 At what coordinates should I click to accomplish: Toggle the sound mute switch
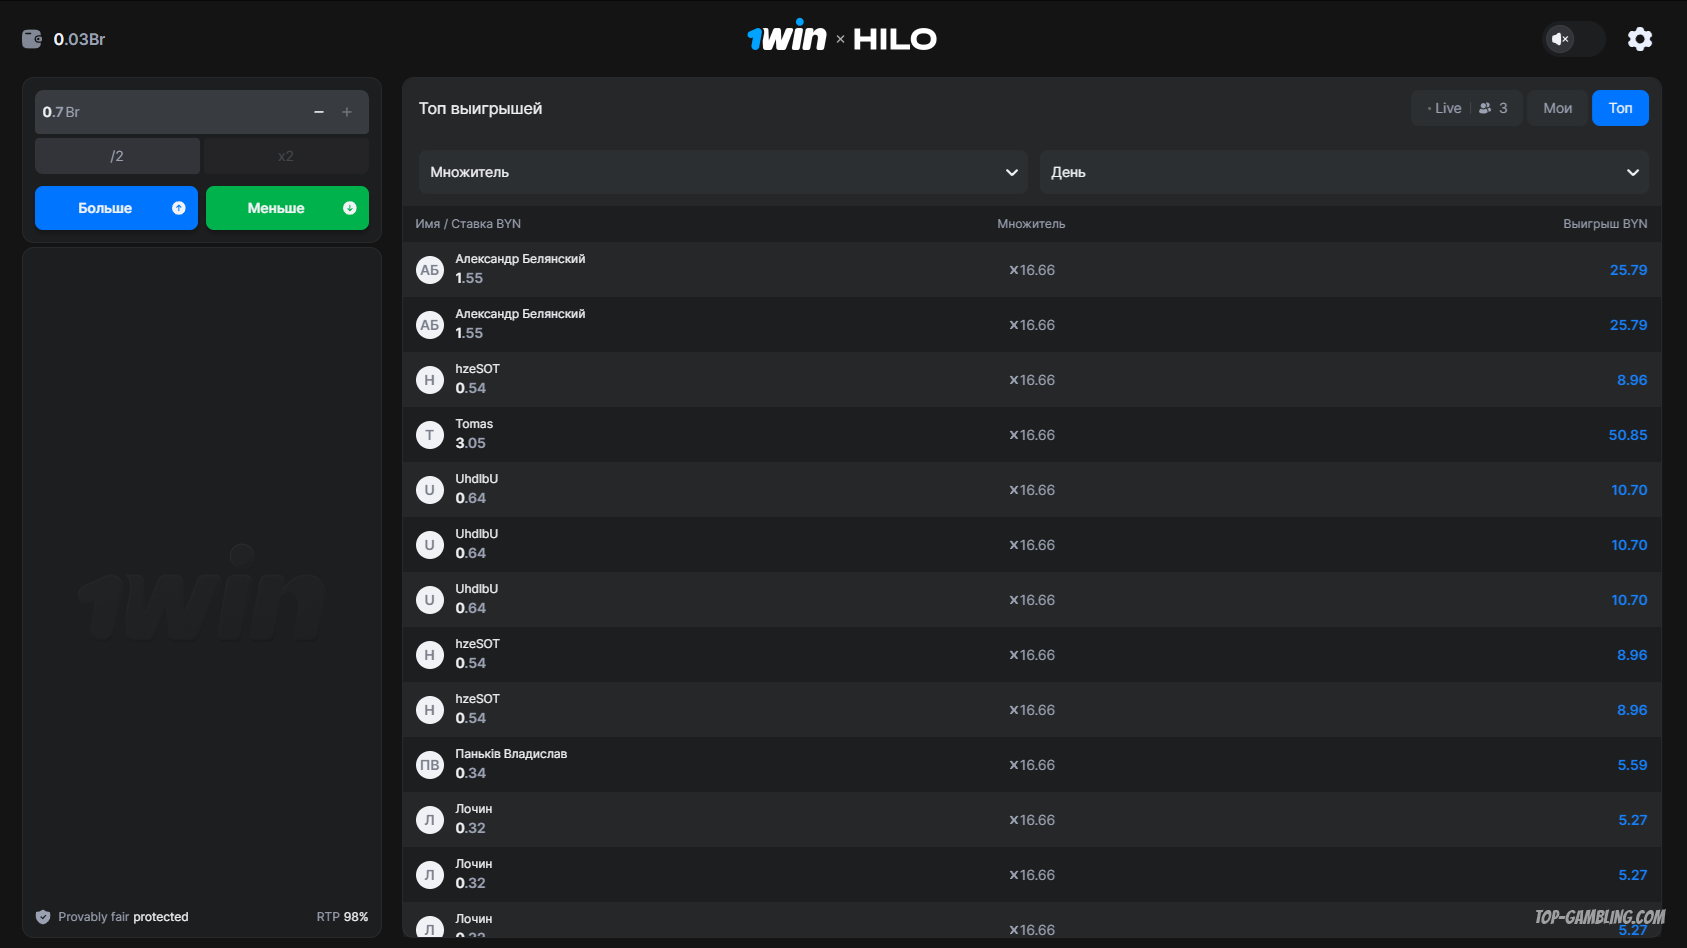click(1574, 39)
